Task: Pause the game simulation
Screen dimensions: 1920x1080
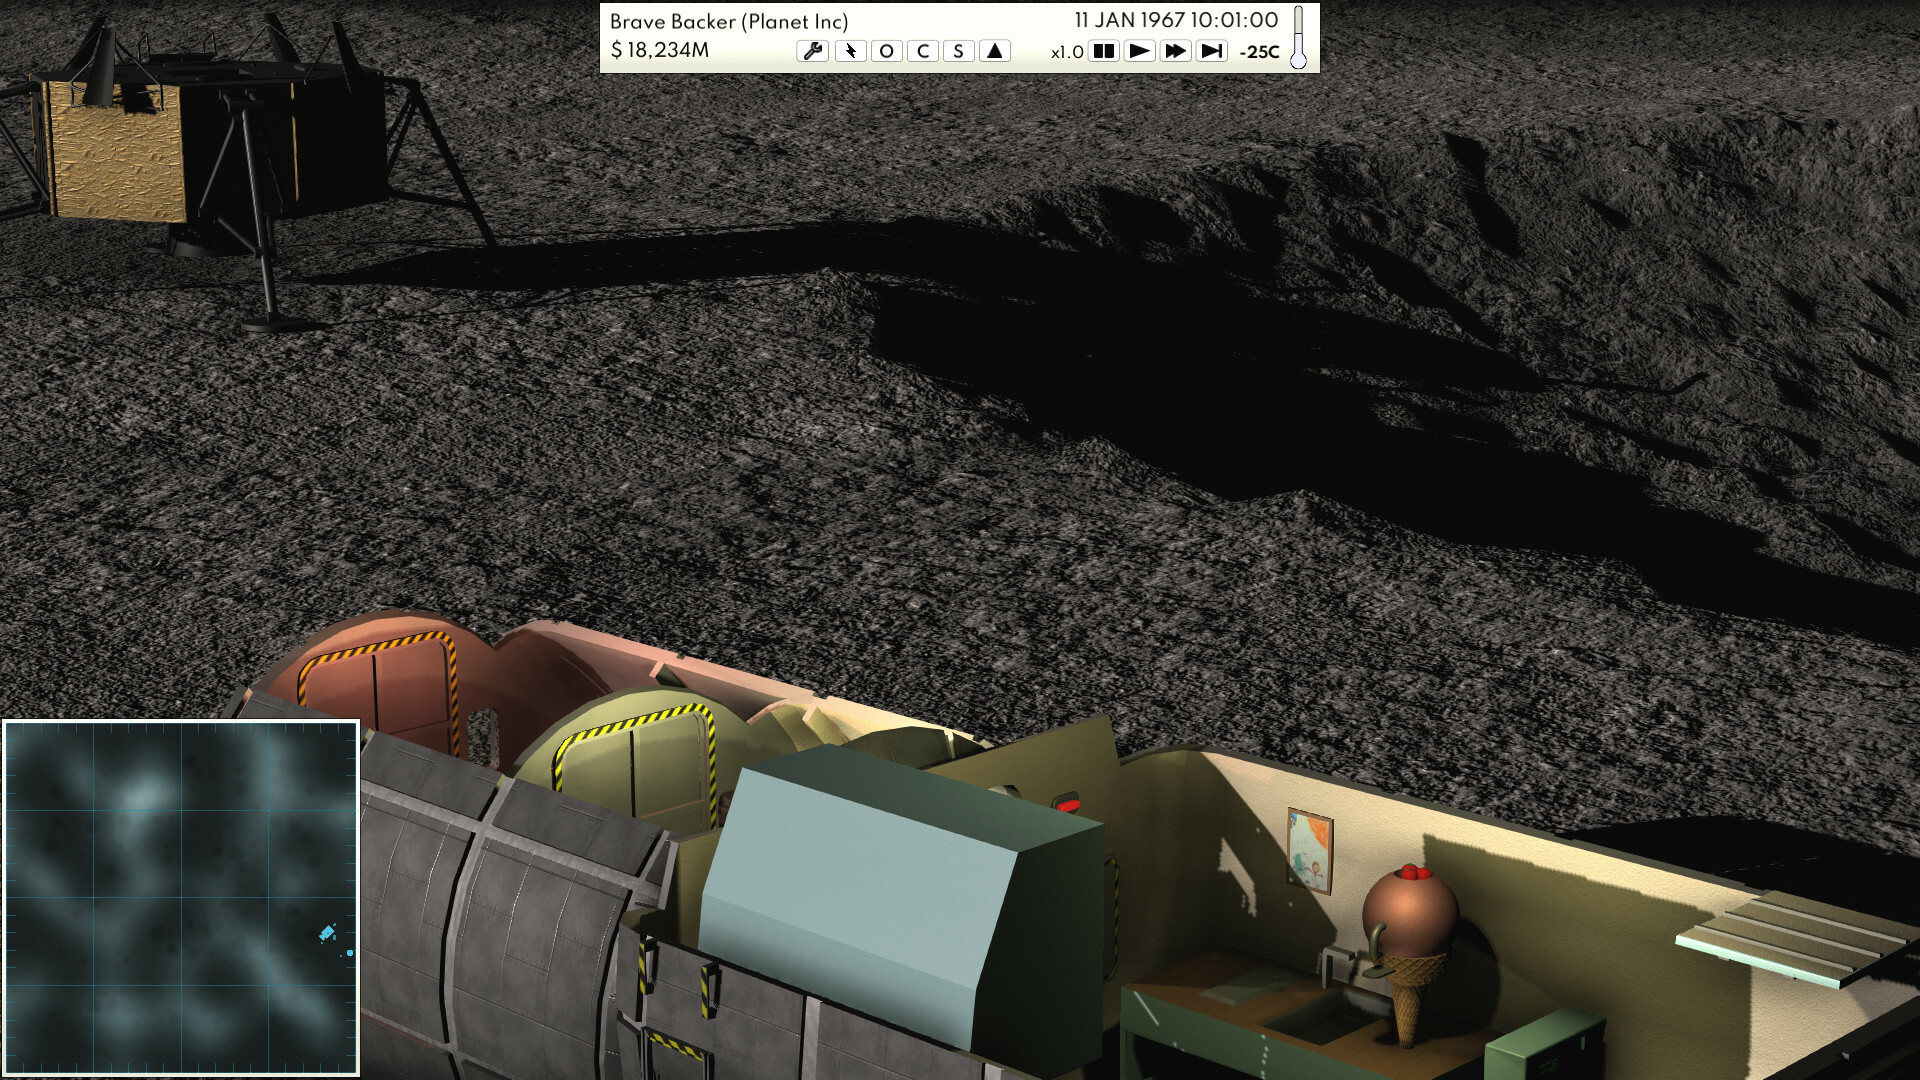Action: coord(1103,51)
